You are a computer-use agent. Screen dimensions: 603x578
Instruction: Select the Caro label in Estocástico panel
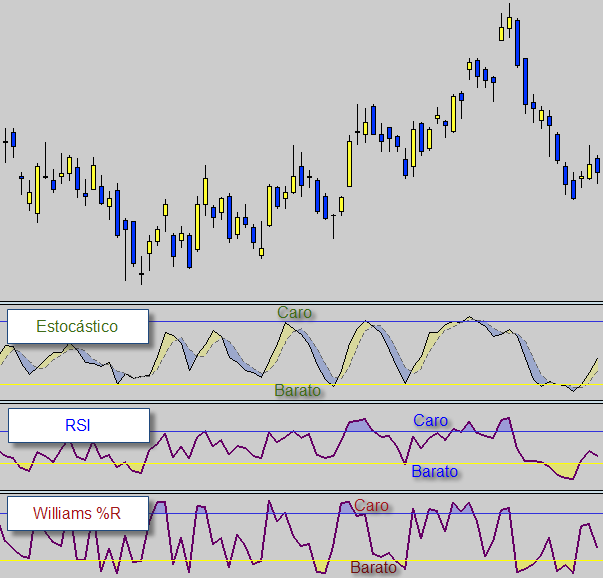[294, 312]
